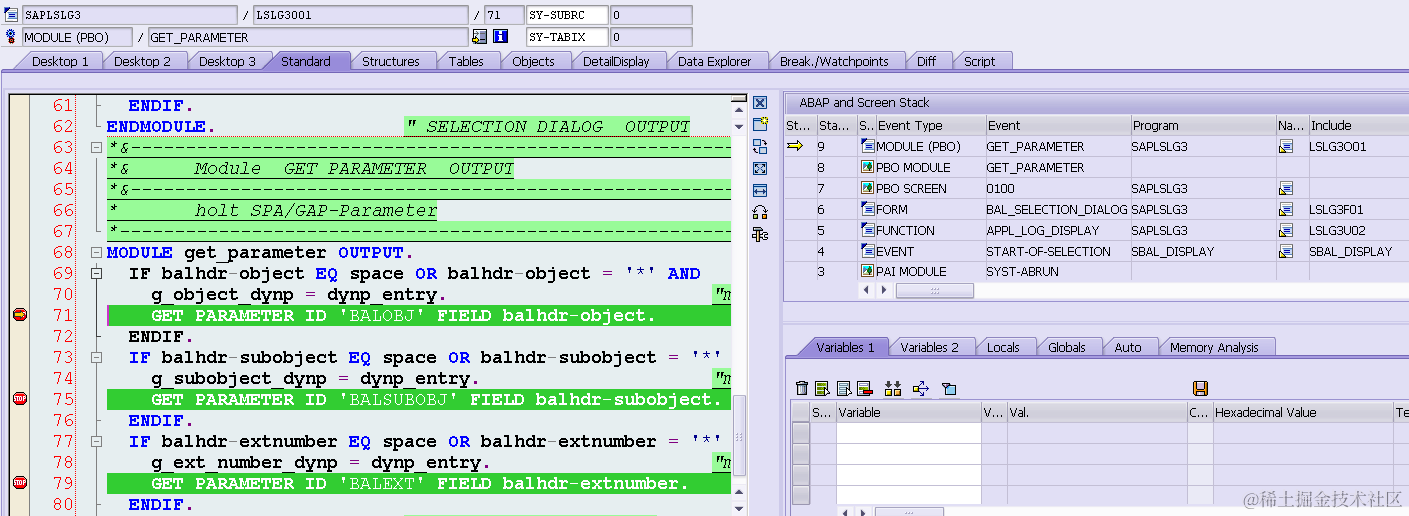1409x516 pixels.
Task: Click the exchange tool icon beside editor
Action: (760, 146)
